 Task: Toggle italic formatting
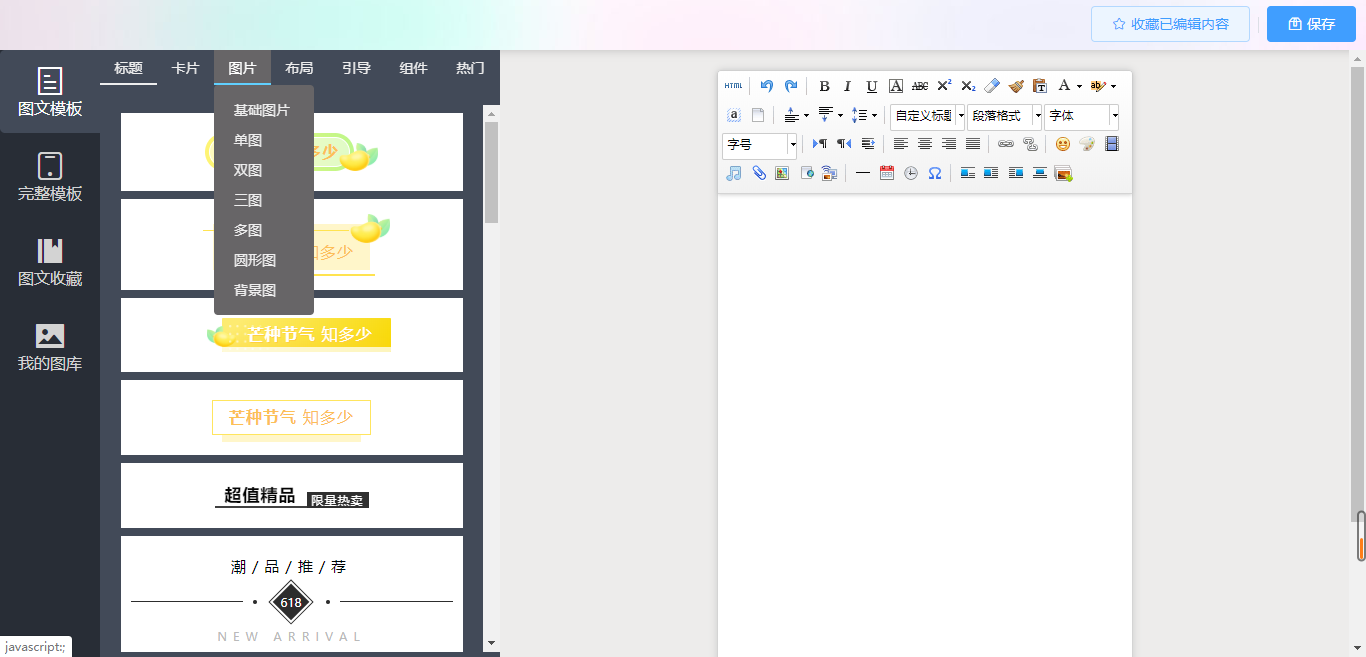847,86
